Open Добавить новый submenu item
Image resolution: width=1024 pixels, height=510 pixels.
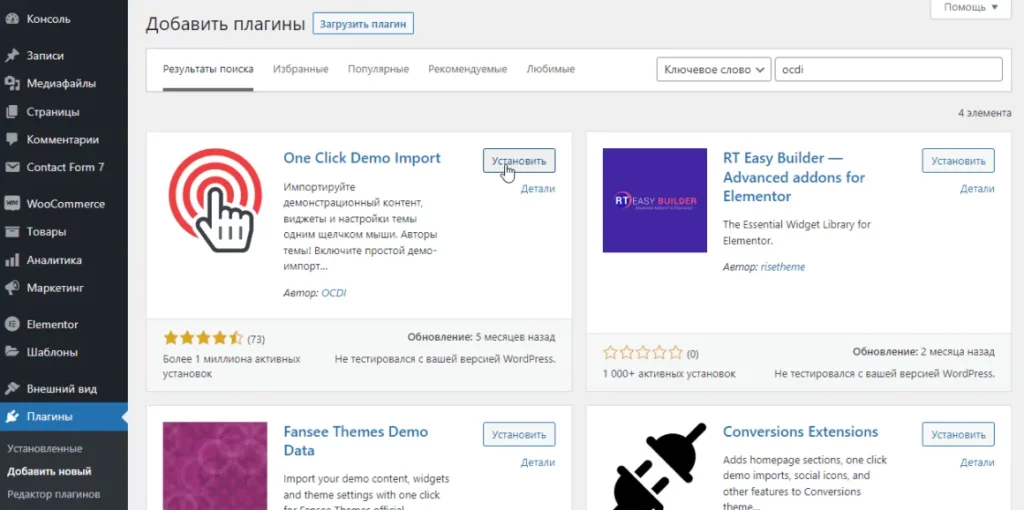pos(49,471)
